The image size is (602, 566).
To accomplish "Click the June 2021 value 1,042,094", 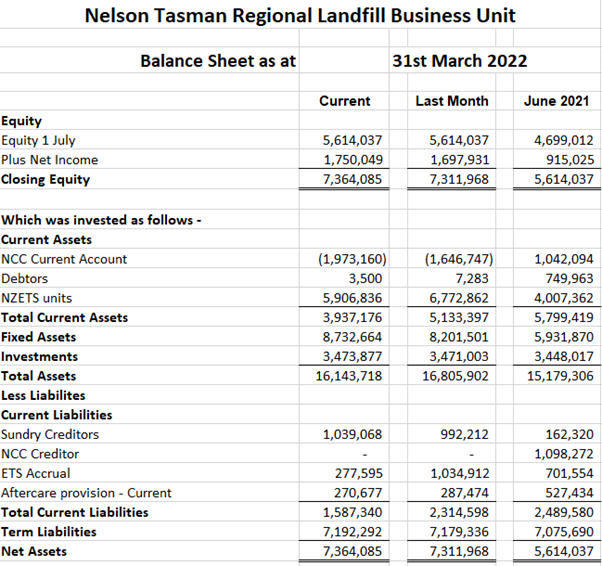I will click(x=564, y=259).
